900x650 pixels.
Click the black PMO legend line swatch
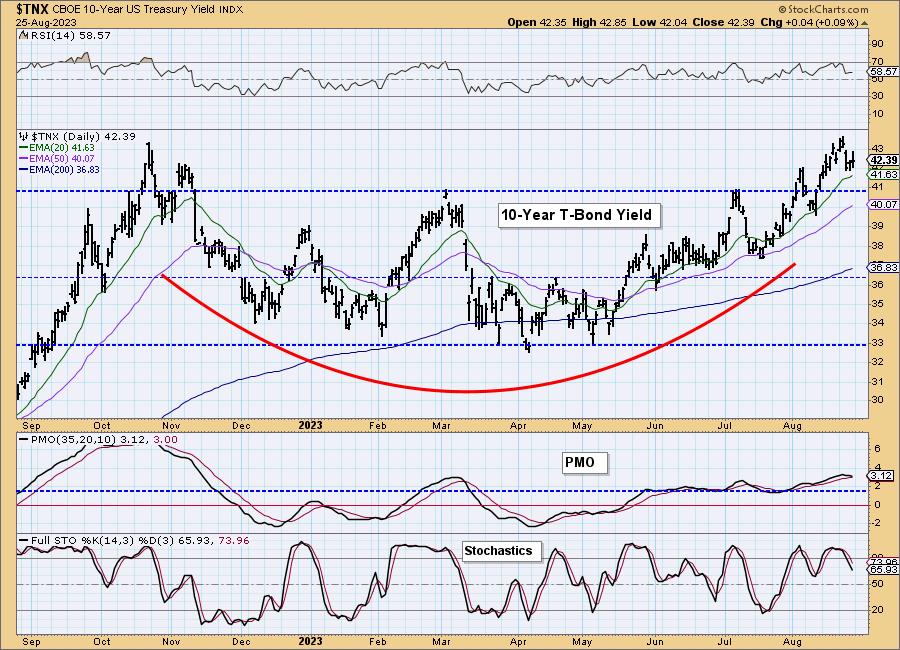pos(24,440)
